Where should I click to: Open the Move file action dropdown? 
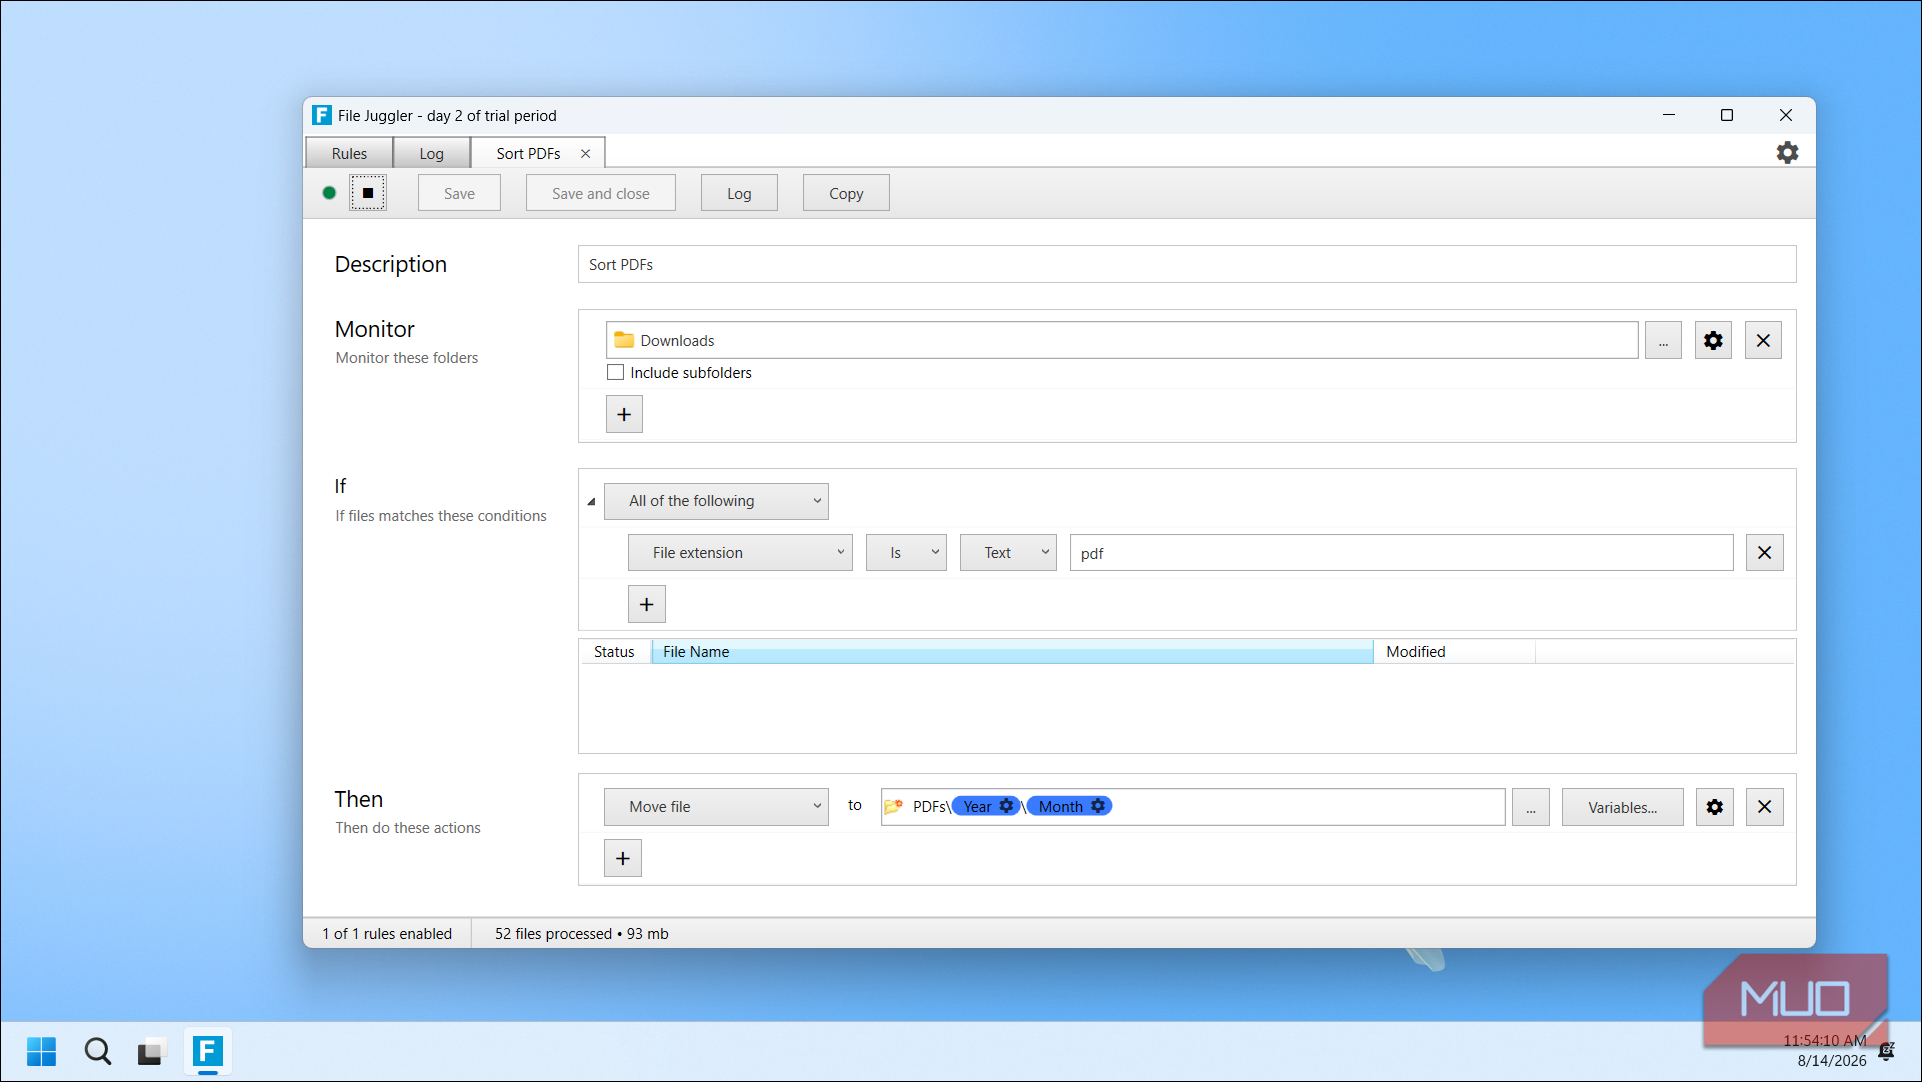(x=716, y=807)
